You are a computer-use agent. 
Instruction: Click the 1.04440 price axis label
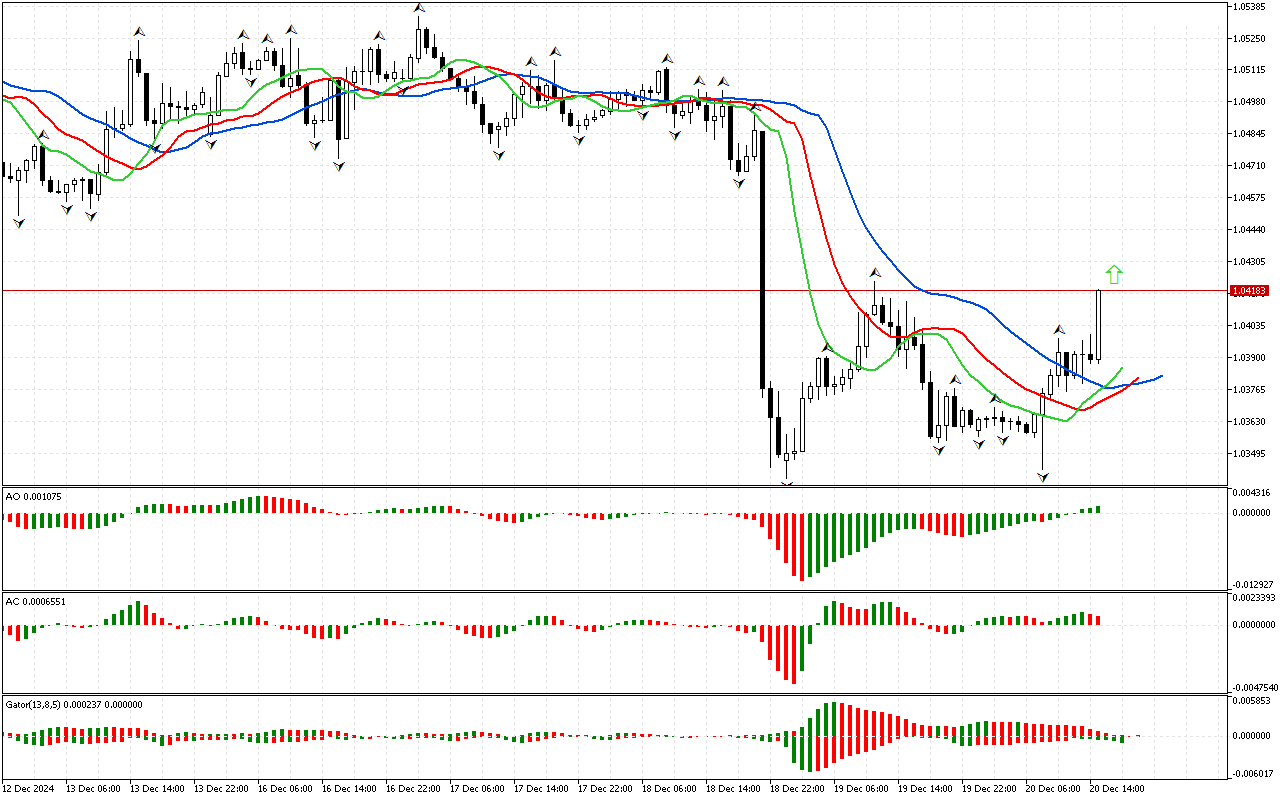point(1250,230)
